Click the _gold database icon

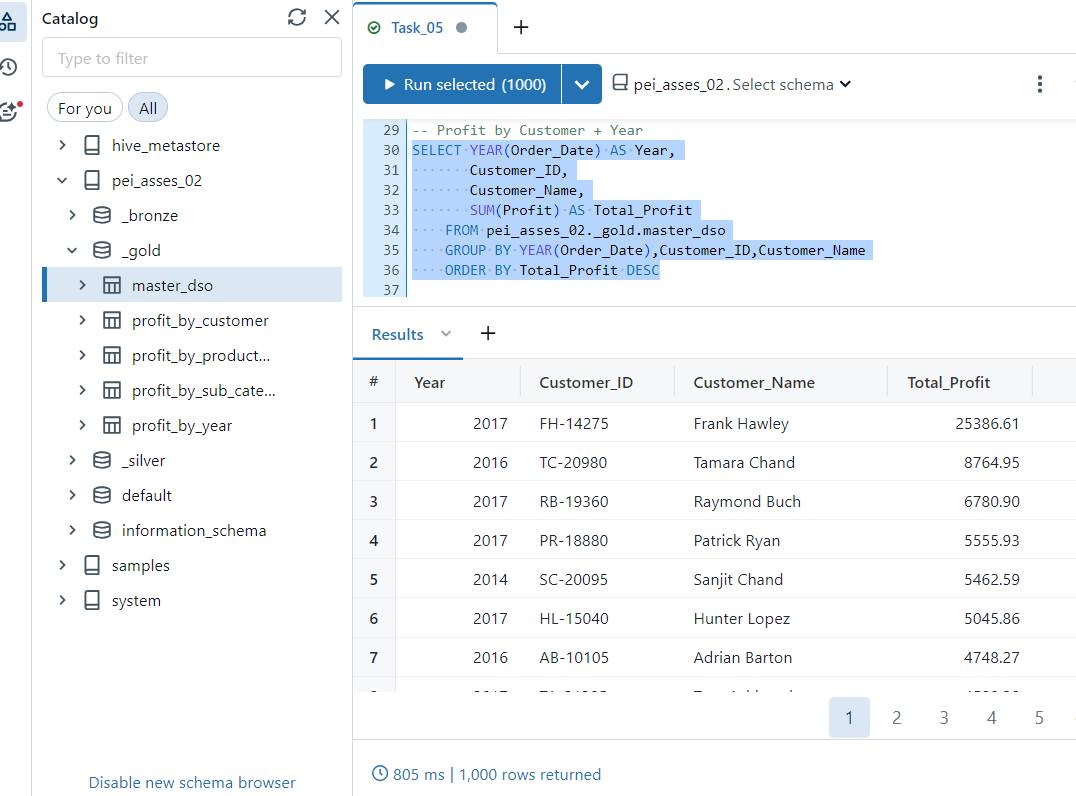click(x=102, y=250)
